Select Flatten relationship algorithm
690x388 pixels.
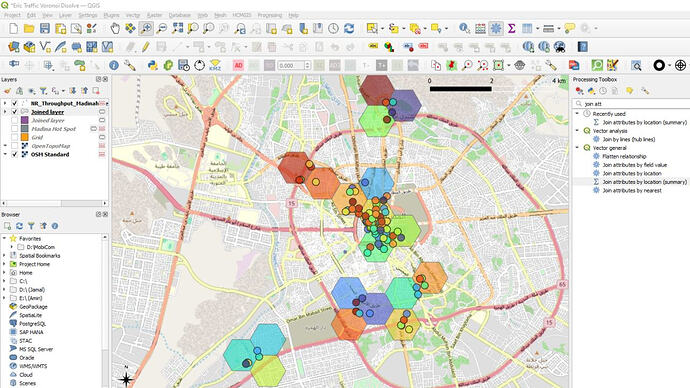click(624, 156)
